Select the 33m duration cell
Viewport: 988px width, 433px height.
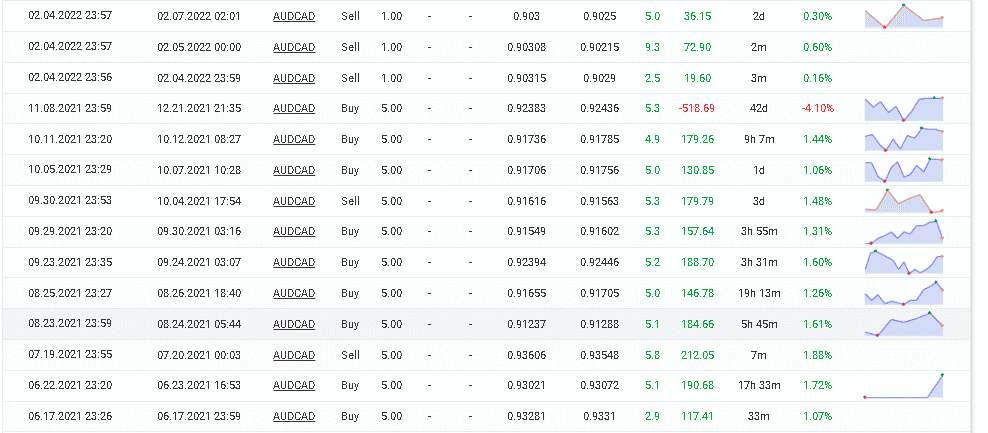pos(759,416)
